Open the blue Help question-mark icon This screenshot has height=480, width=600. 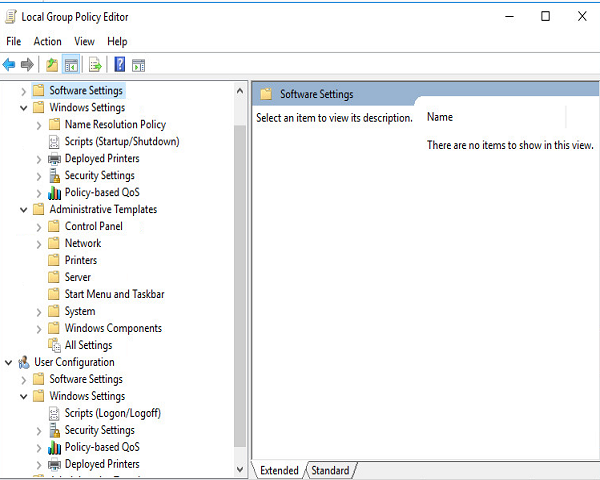tap(119, 64)
